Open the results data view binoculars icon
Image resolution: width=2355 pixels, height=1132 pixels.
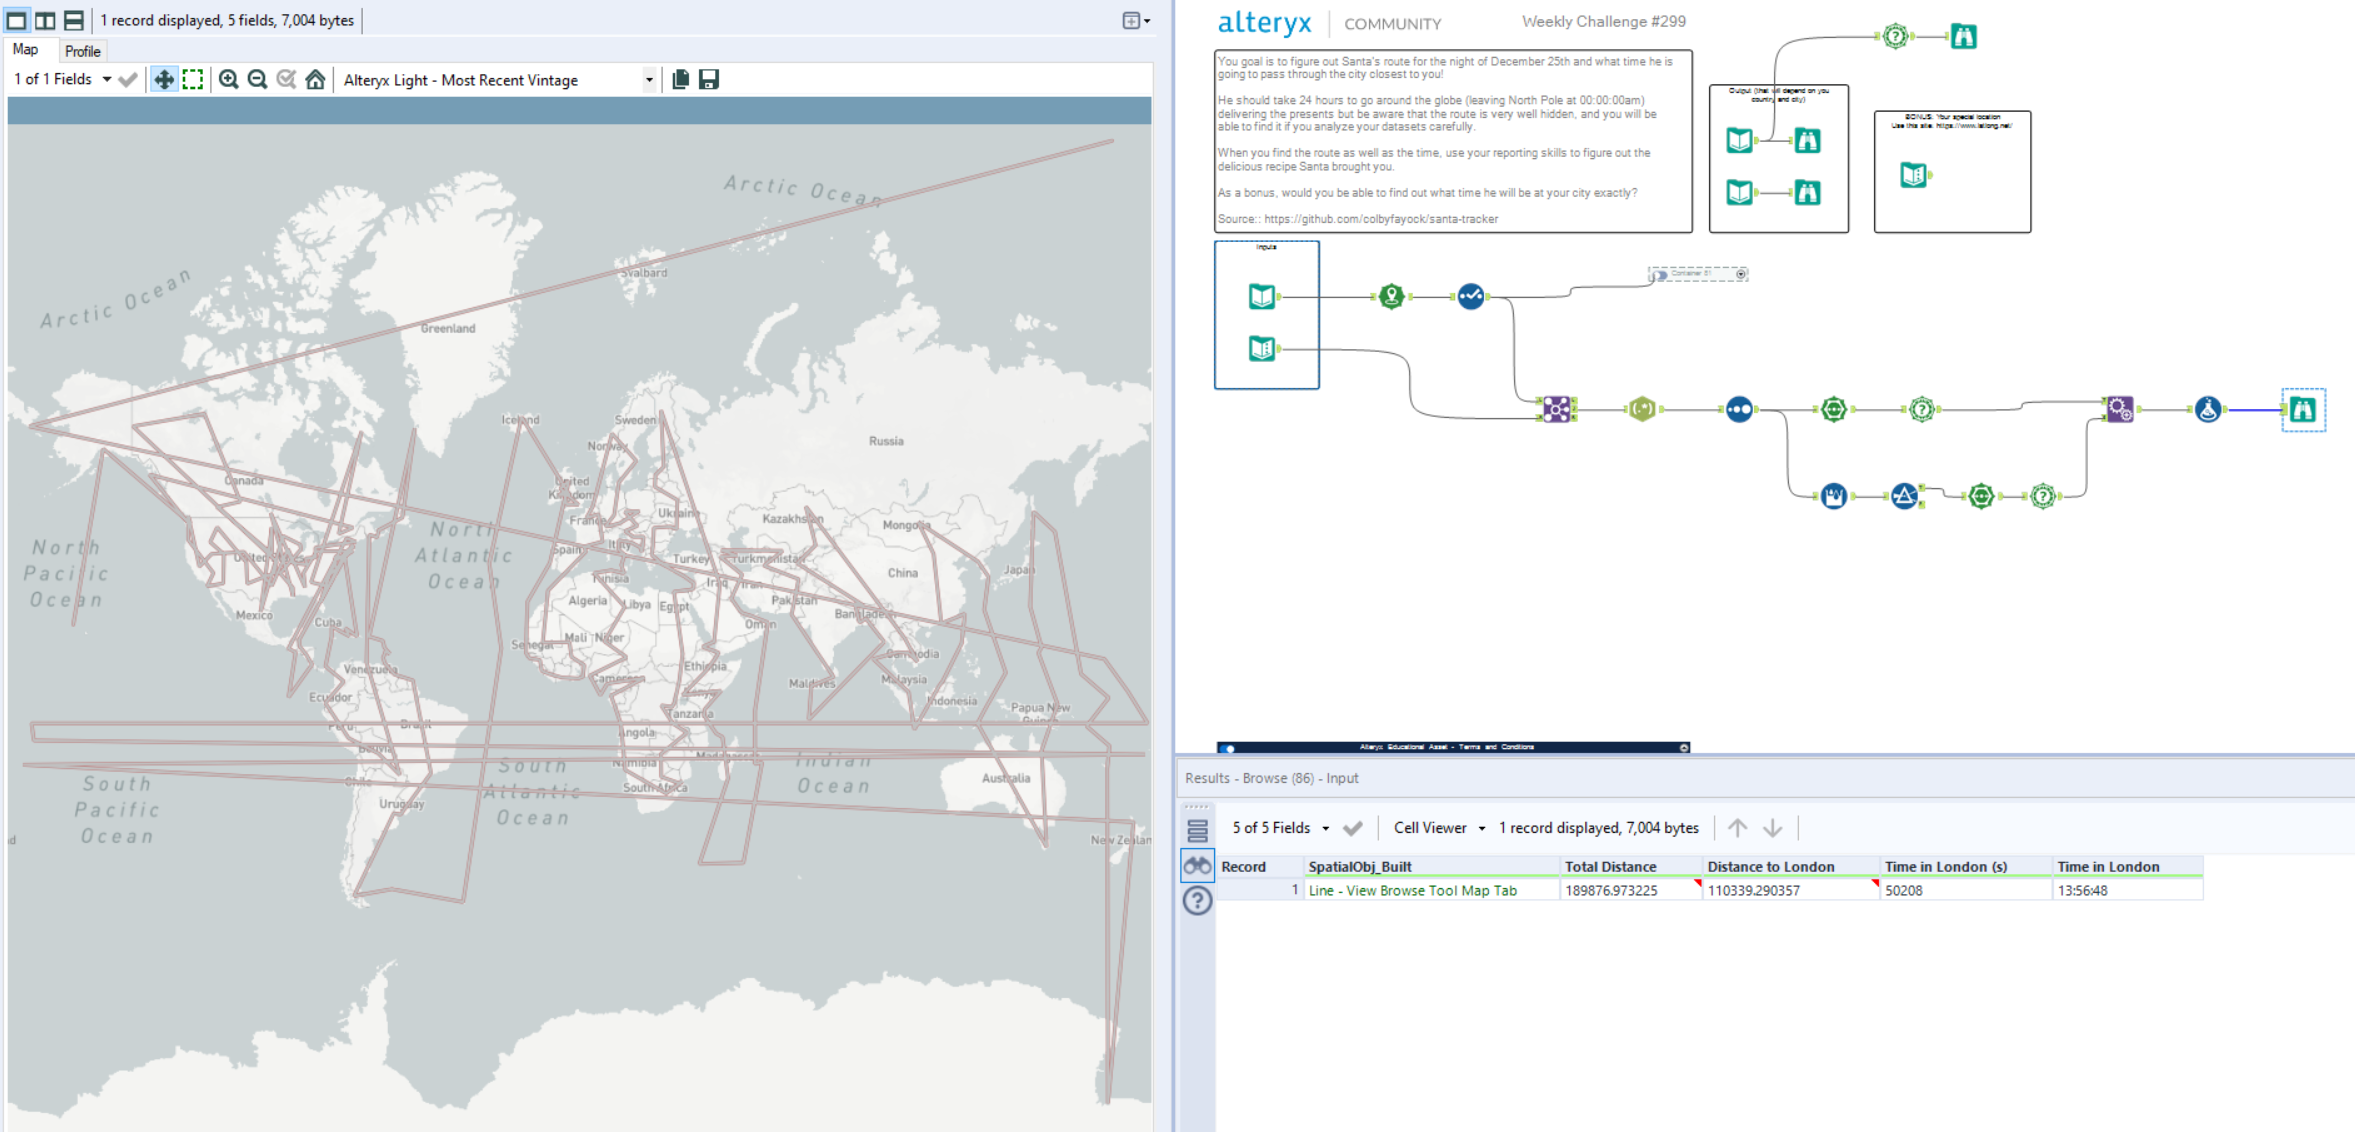pos(1197,866)
